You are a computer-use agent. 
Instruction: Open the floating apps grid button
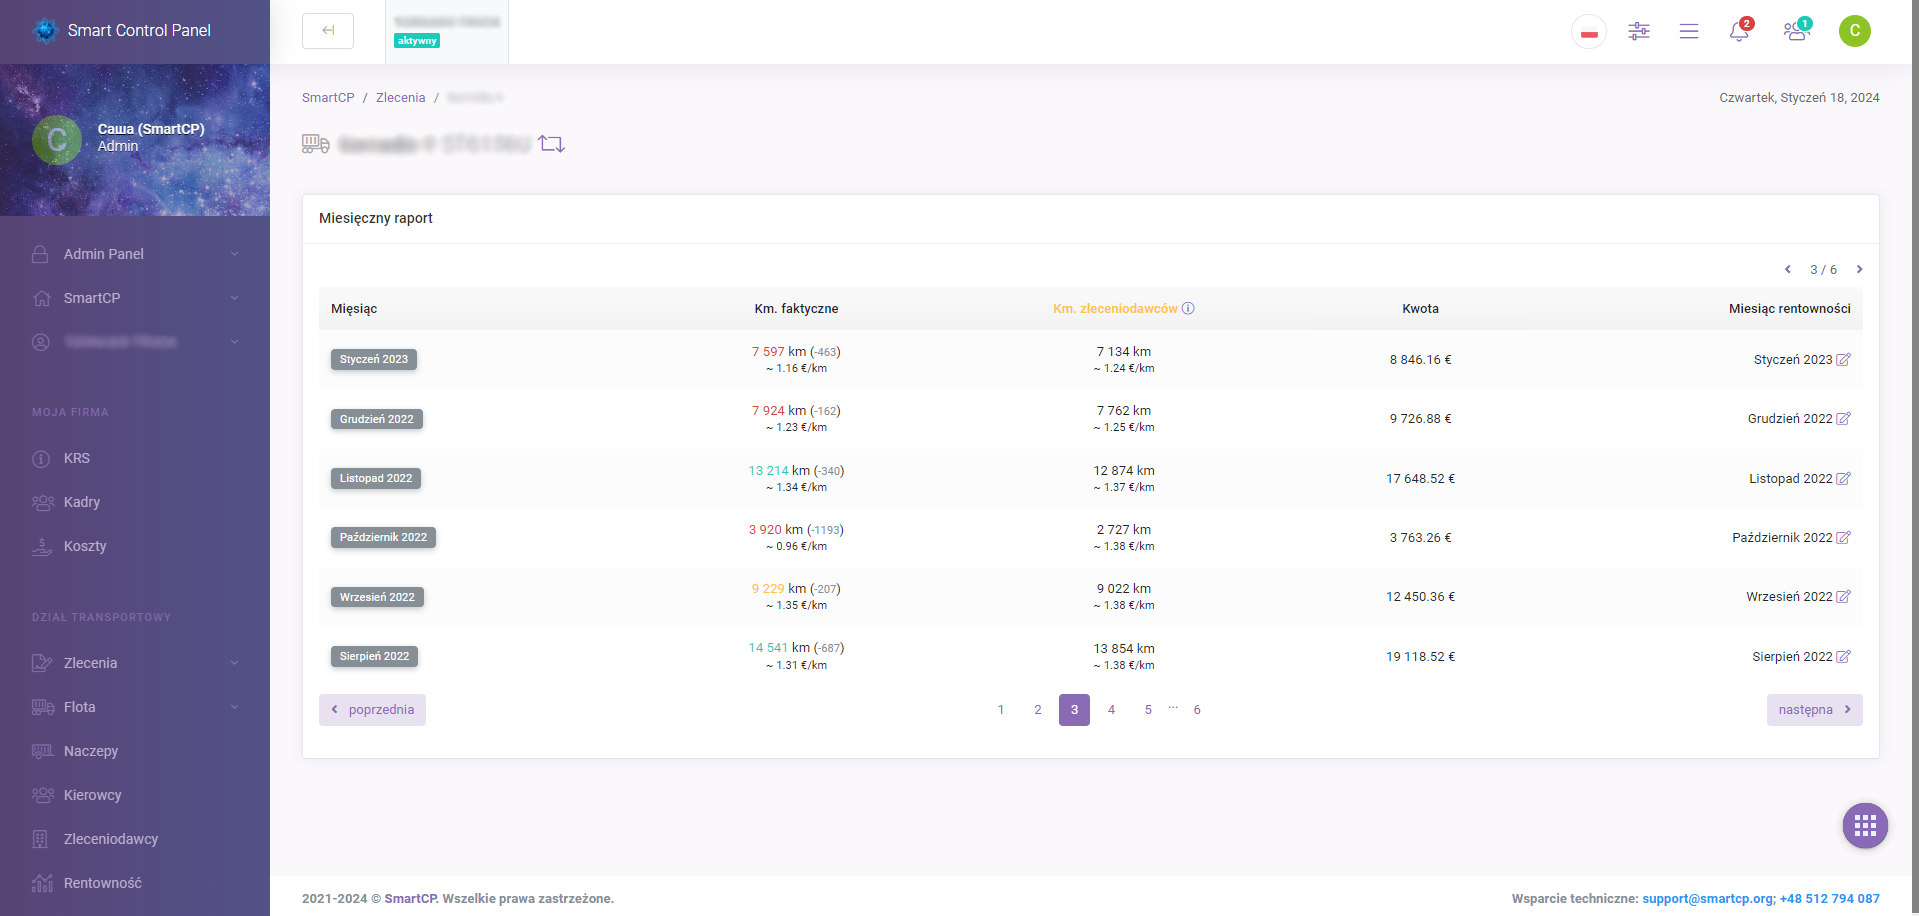click(x=1865, y=825)
